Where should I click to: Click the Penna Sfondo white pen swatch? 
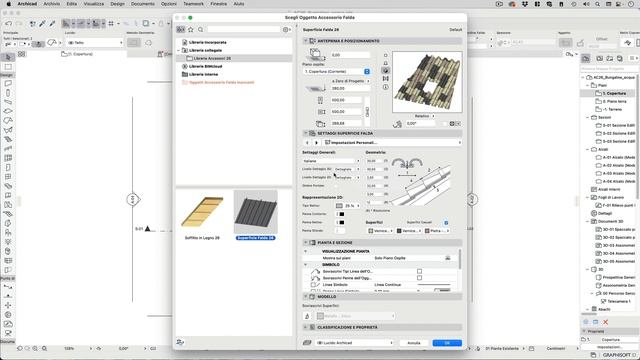pyautogui.click(x=340, y=231)
